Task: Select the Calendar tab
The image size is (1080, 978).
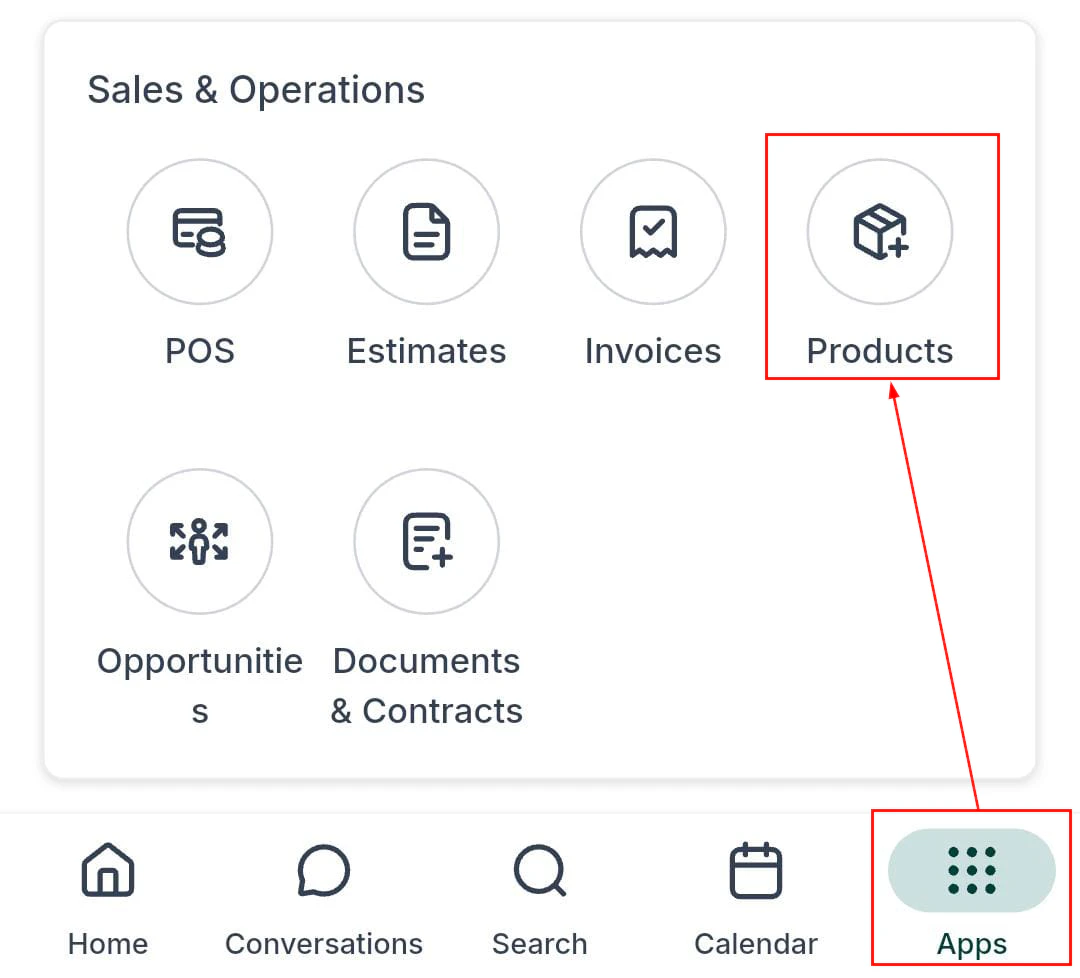Action: (757, 900)
